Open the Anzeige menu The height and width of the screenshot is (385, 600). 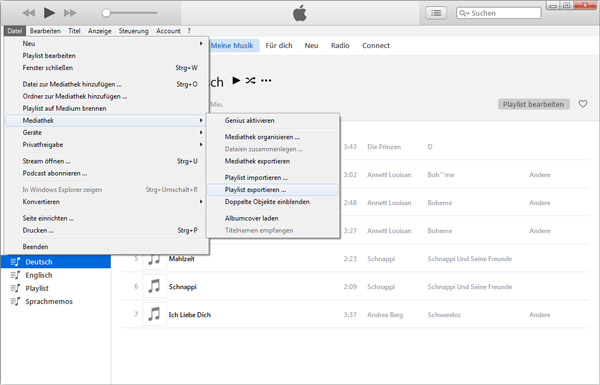(x=99, y=31)
